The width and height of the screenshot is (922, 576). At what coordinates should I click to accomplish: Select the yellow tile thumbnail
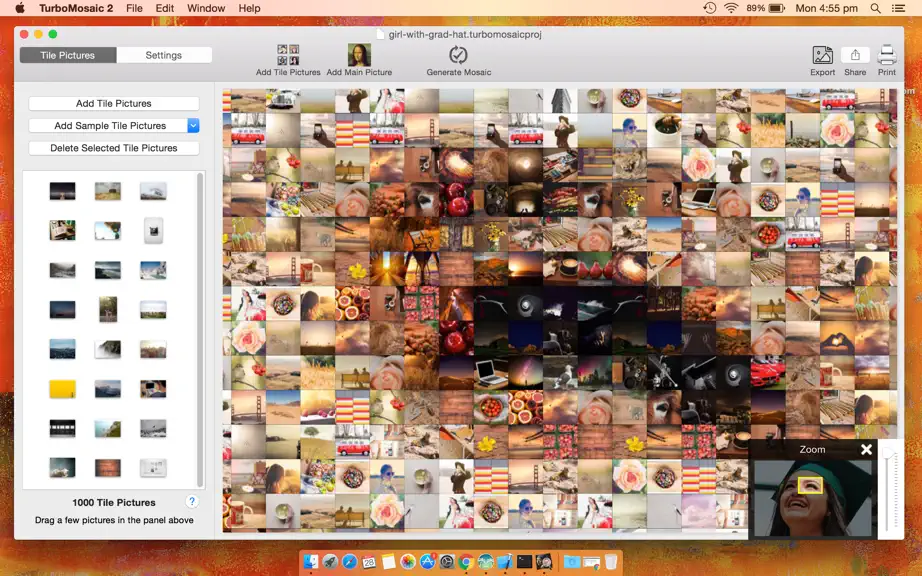[x=62, y=389]
